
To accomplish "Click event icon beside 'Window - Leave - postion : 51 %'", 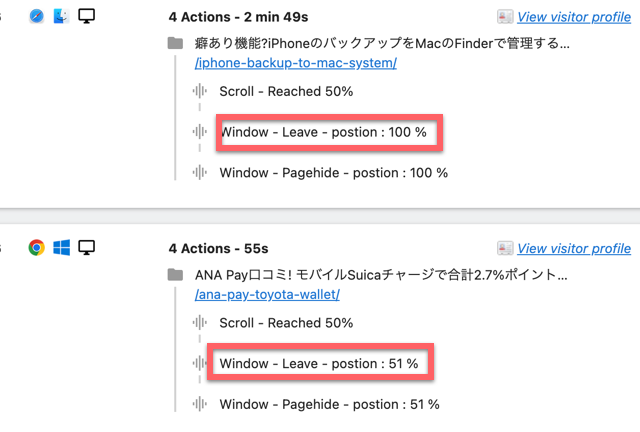I will tap(199, 363).
